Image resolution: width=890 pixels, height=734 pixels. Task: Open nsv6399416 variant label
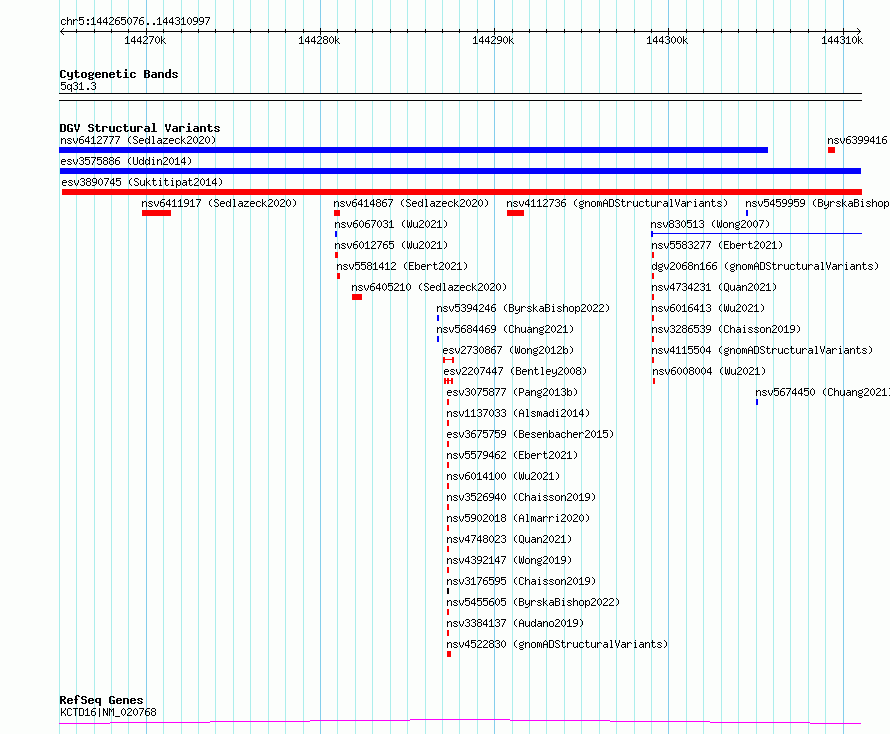pos(857,140)
